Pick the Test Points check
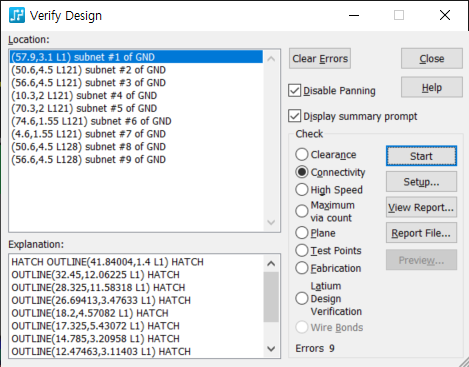The image size is (469, 367). point(302,250)
